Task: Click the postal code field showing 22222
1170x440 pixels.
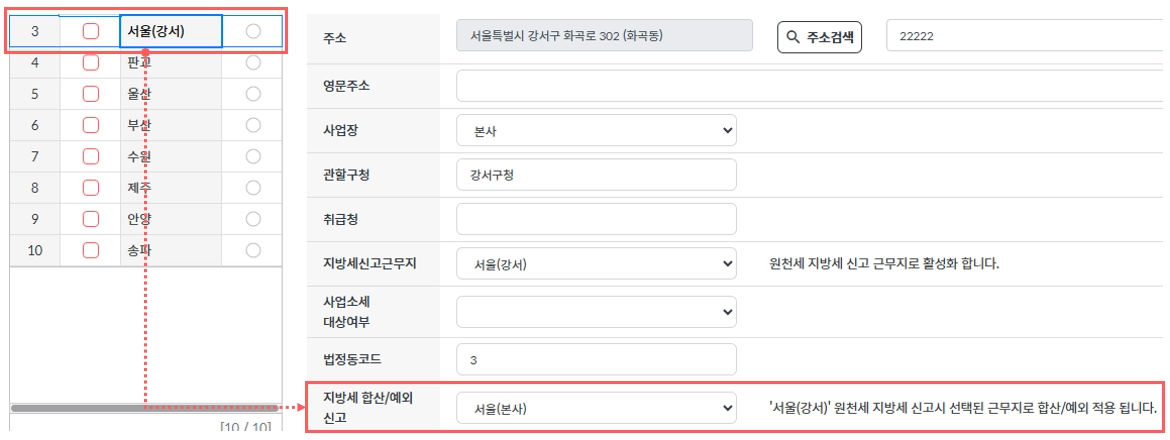Action: click(x=1025, y=37)
